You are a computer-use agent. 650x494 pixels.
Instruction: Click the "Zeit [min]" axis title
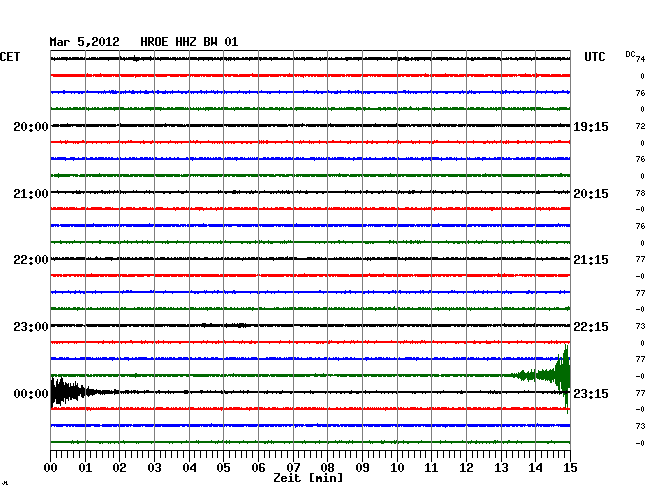point(308,478)
